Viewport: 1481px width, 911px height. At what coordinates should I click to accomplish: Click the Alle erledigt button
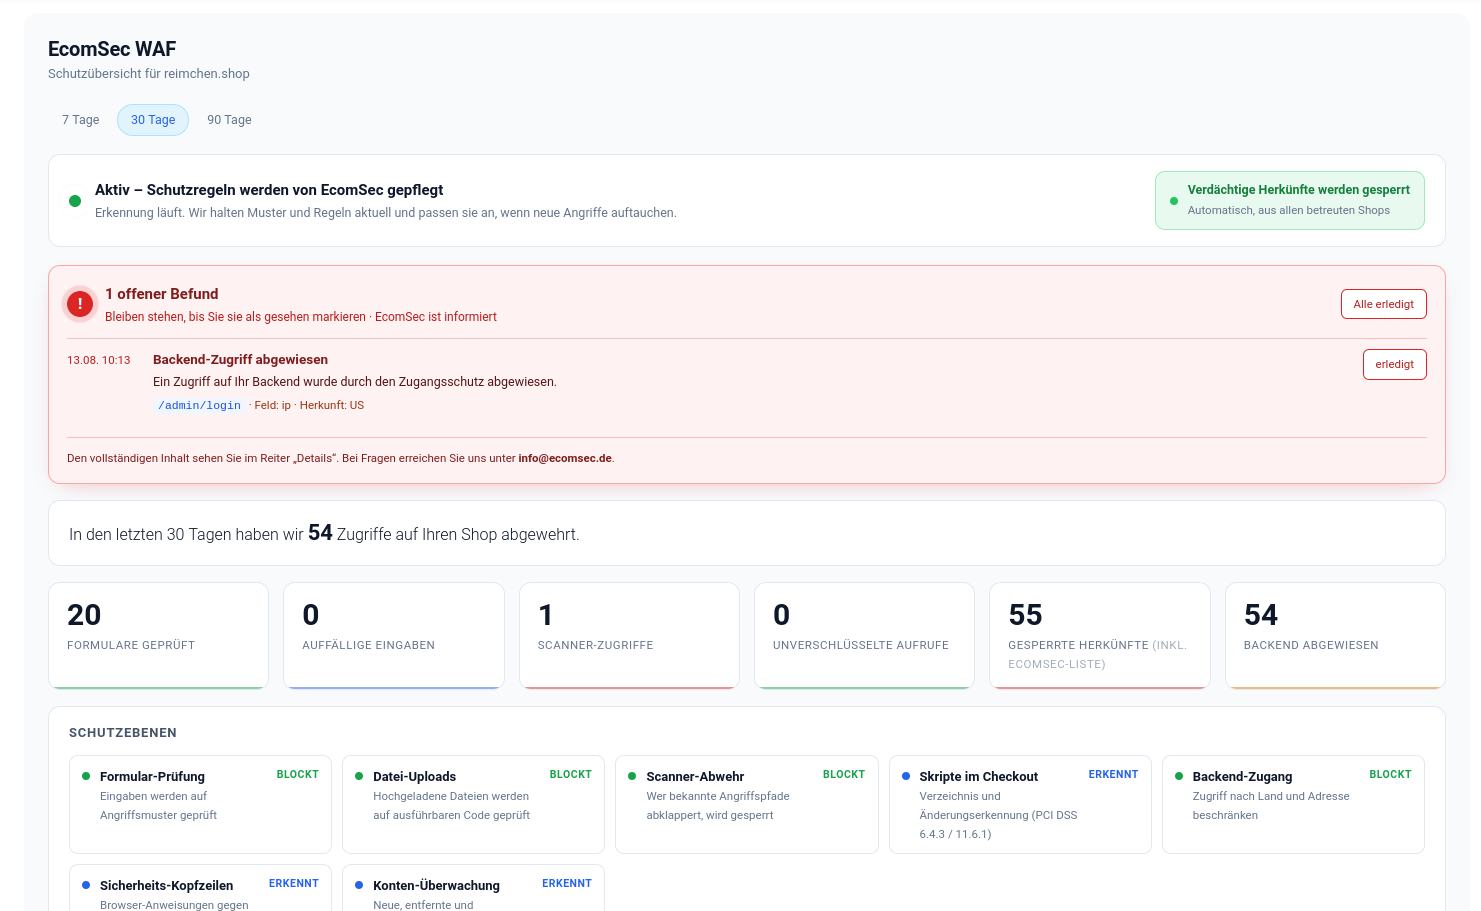pos(1383,304)
